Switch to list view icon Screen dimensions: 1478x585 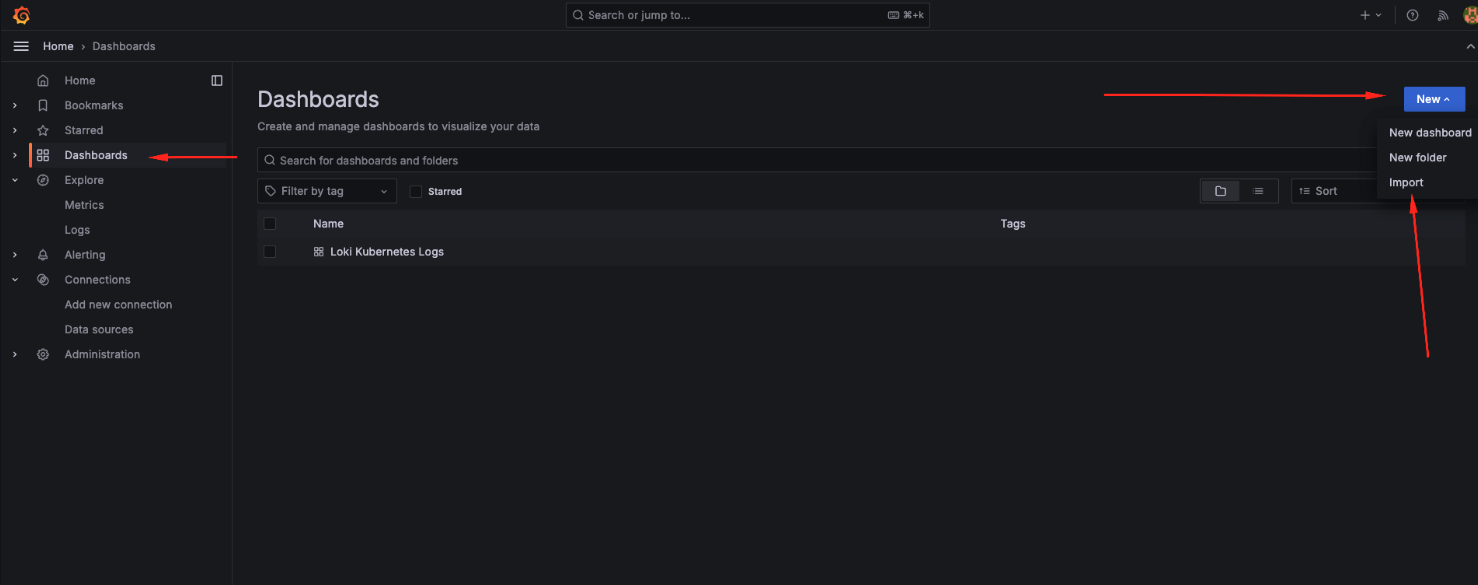coord(1258,191)
